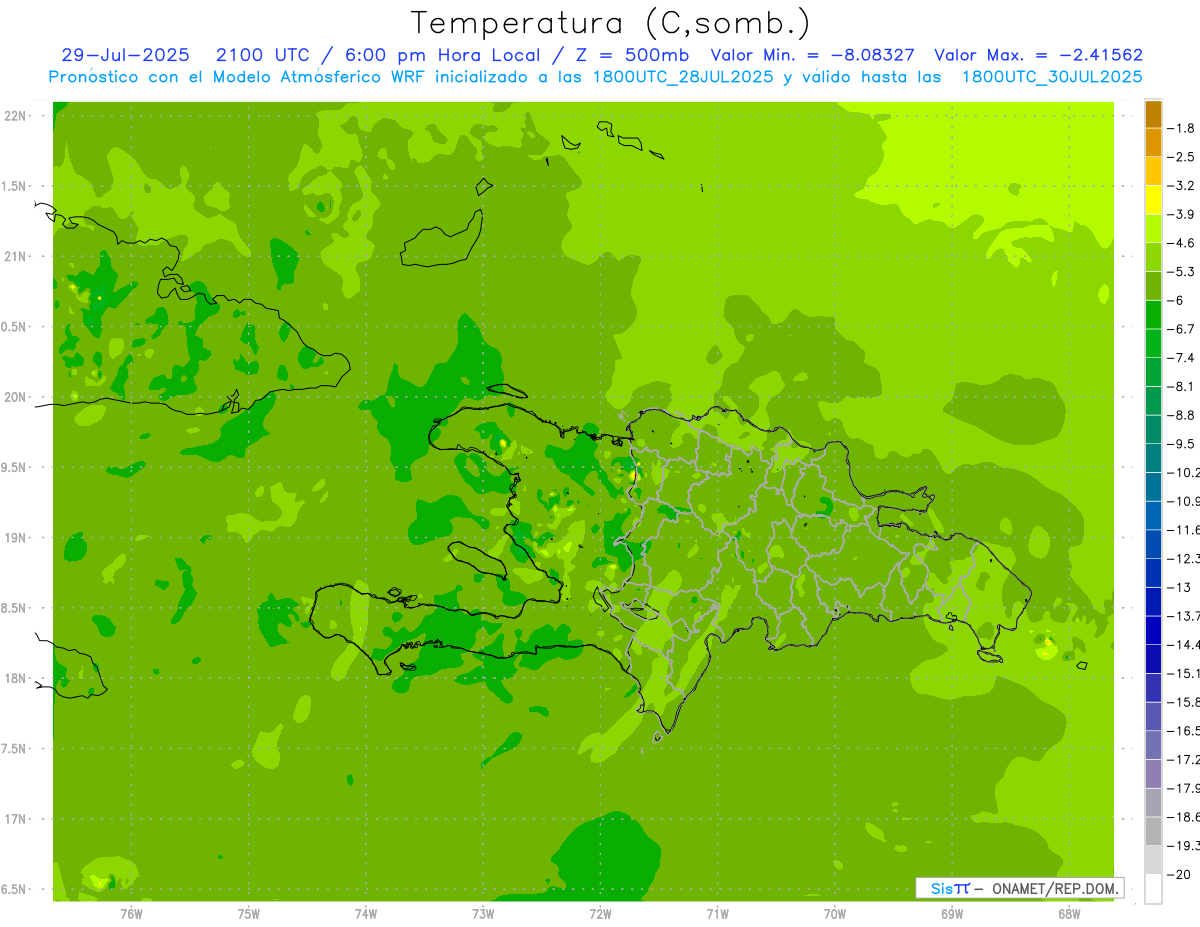Click the '19N' latitude axis label
This screenshot has height=927, width=1200.
(16, 538)
